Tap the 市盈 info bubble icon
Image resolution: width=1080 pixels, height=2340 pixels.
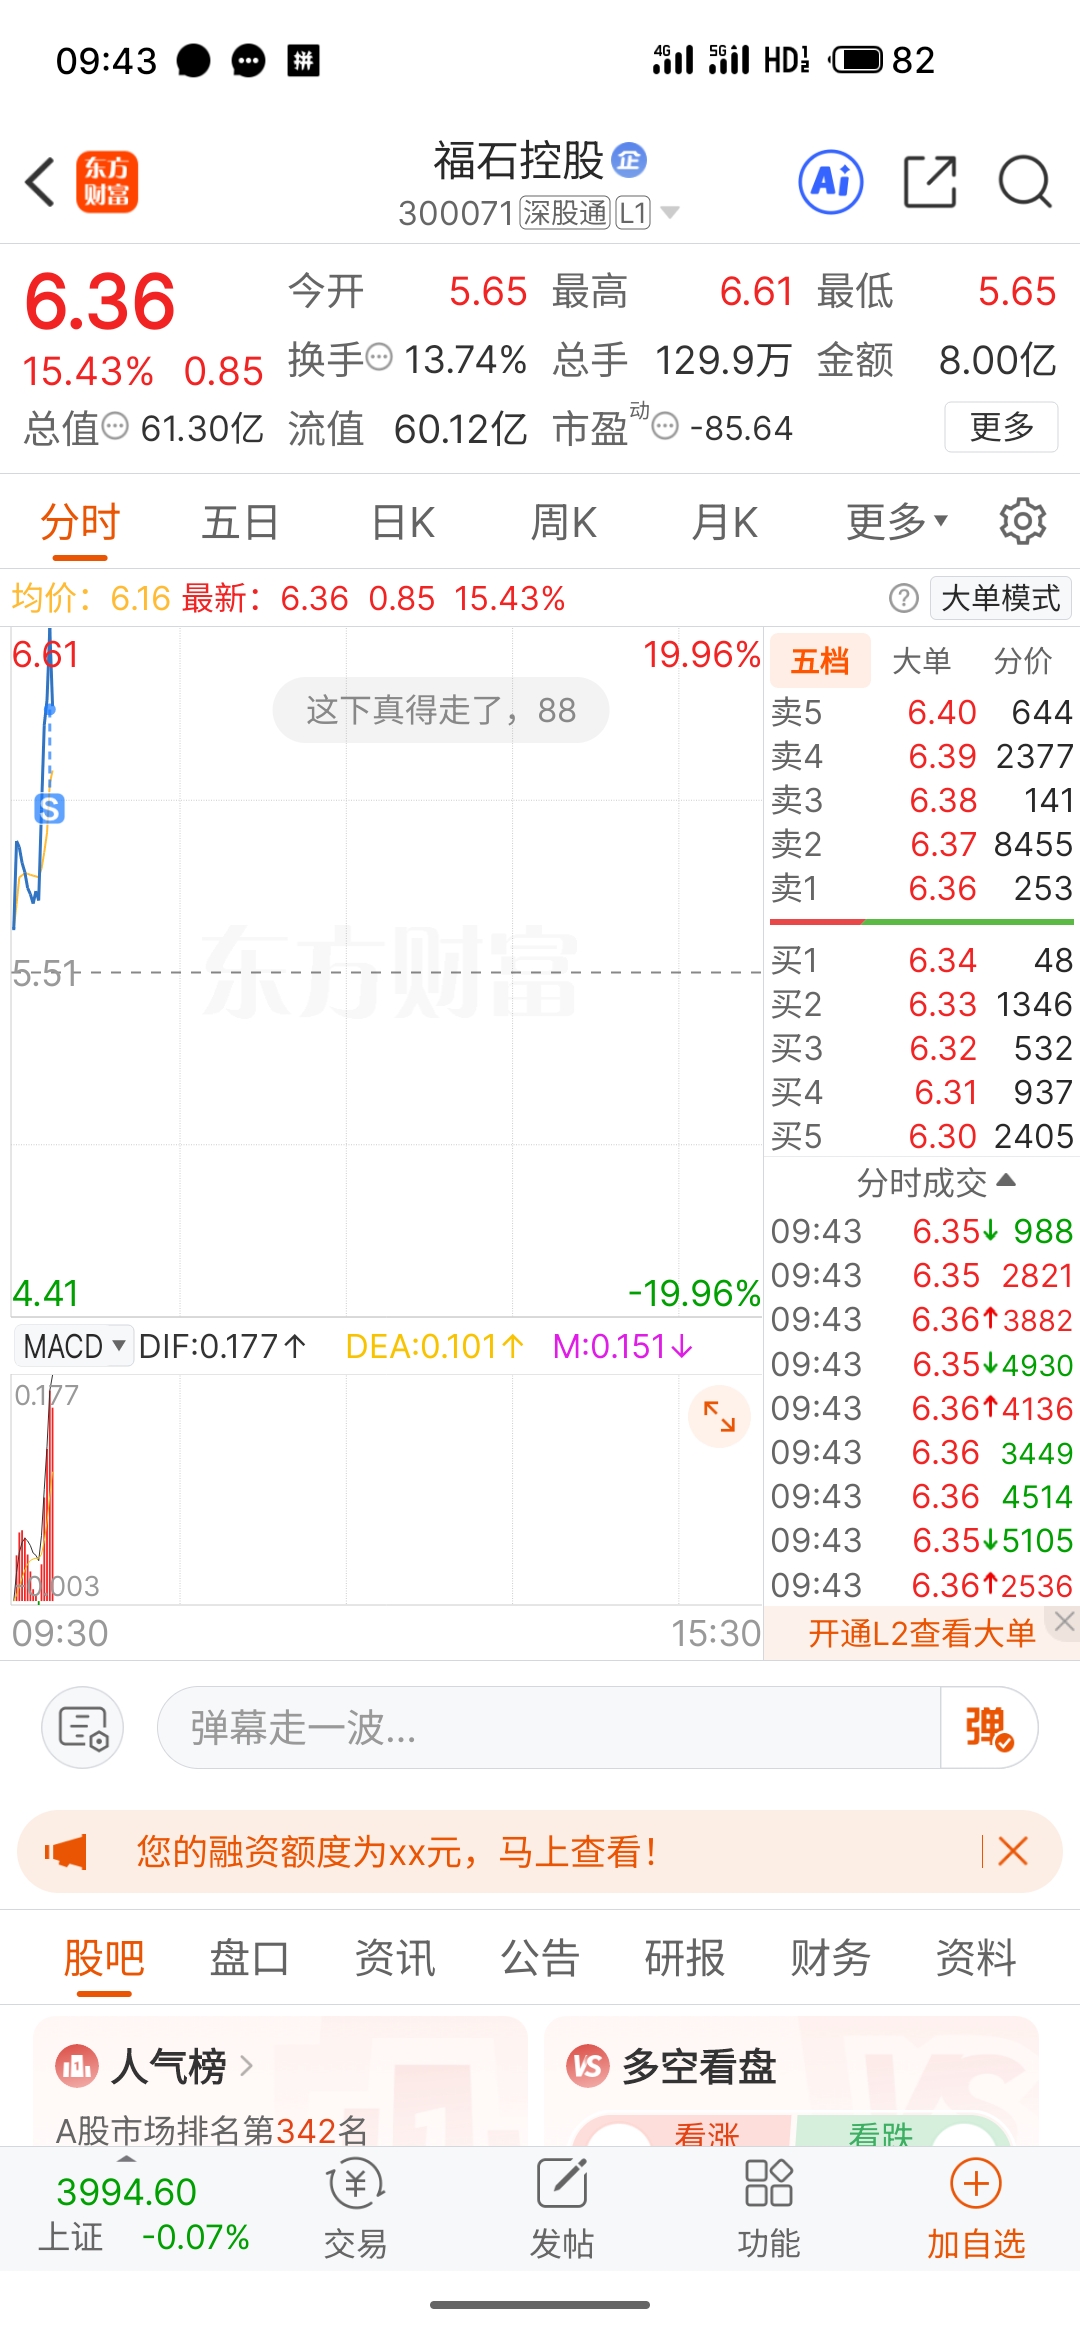[665, 427]
